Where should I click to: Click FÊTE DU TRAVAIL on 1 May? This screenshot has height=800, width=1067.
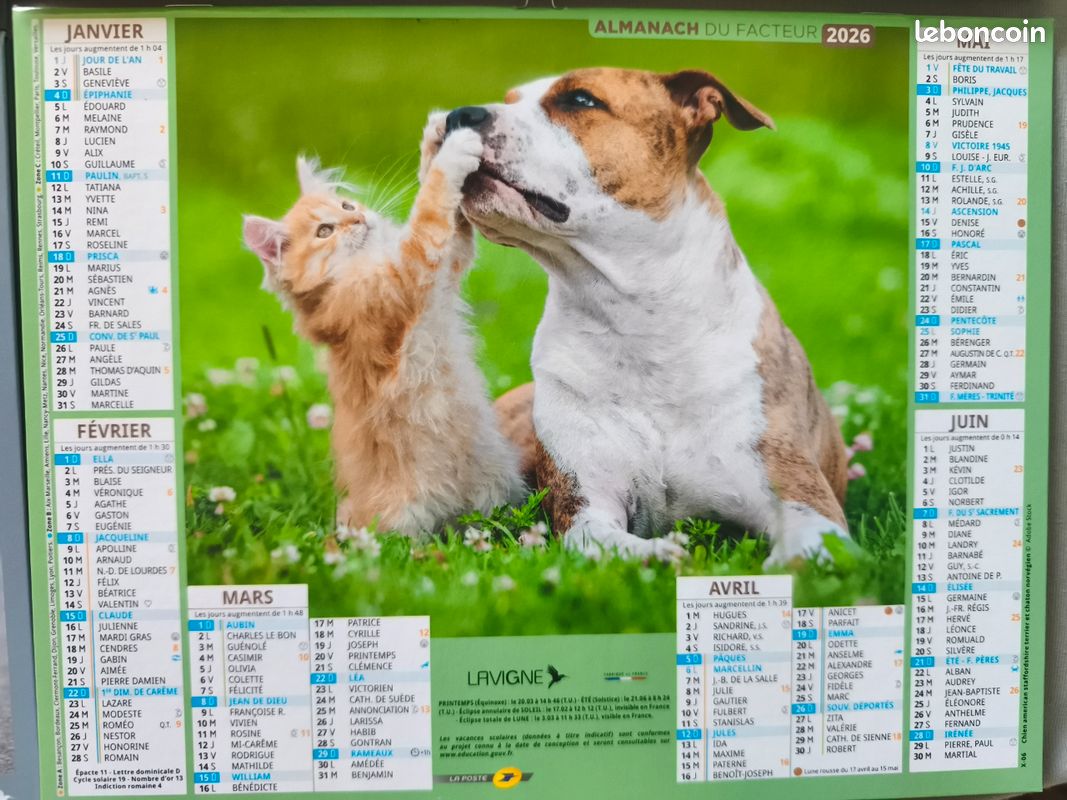(x=985, y=69)
